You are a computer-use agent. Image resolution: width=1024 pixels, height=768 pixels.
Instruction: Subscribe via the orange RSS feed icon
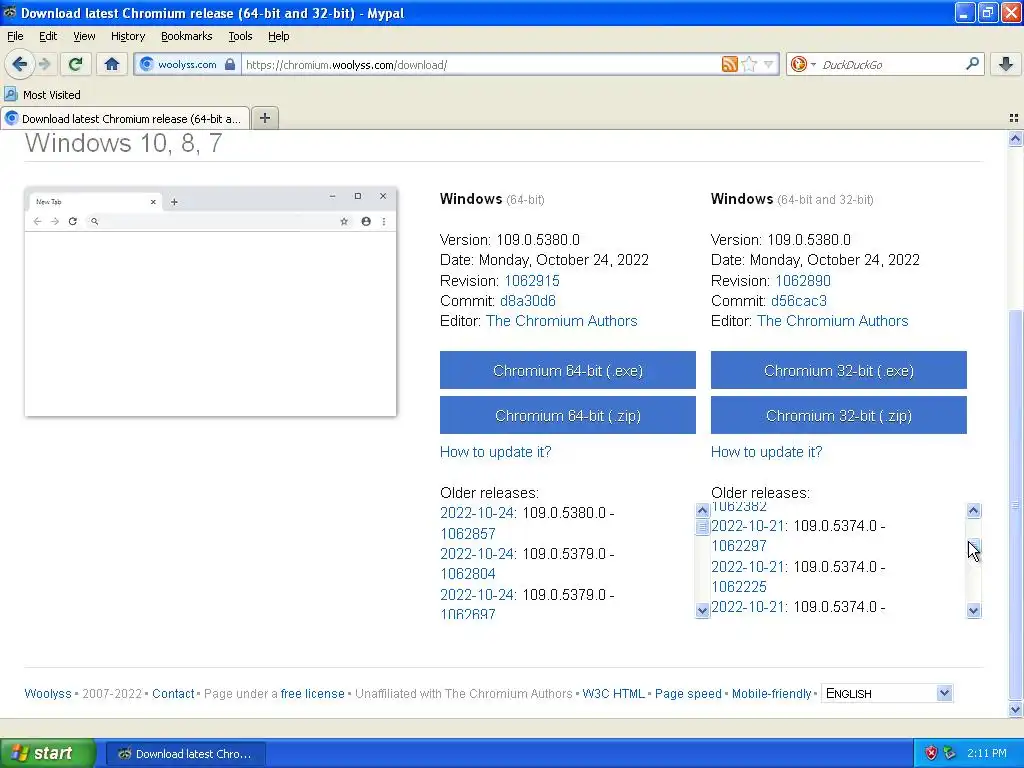coord(729,64)
